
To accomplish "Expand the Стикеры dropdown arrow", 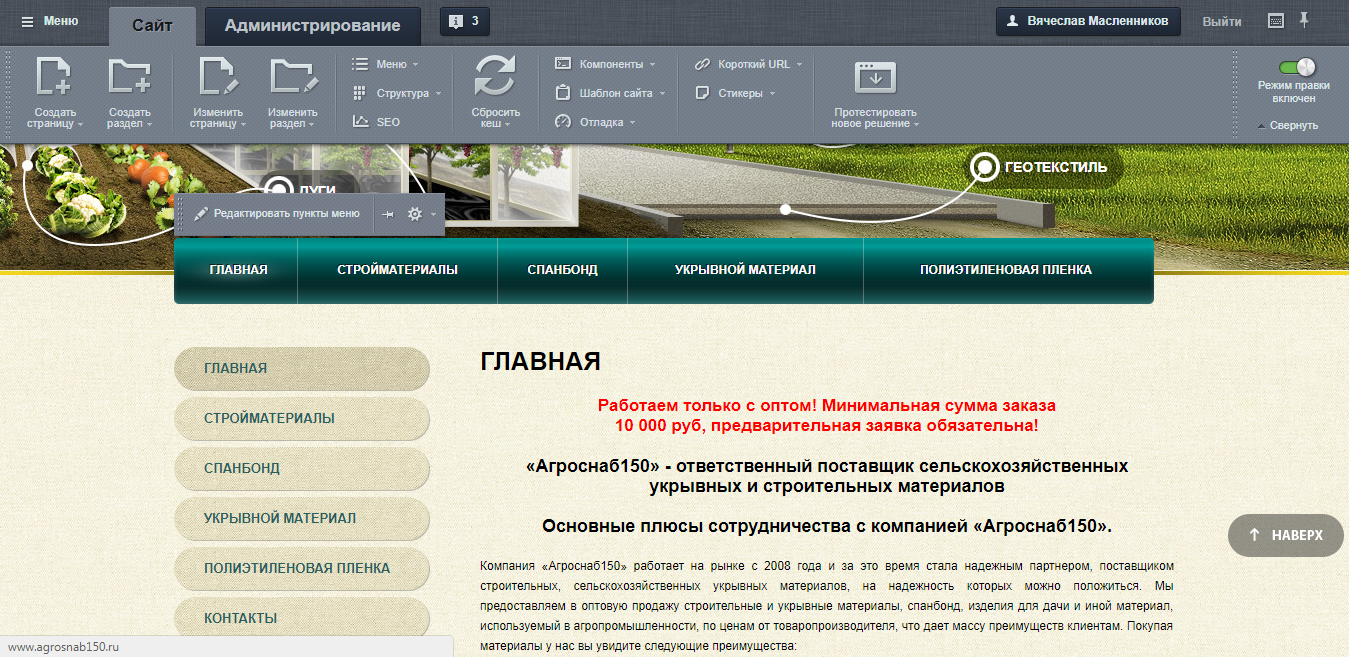I will (772, 93).
